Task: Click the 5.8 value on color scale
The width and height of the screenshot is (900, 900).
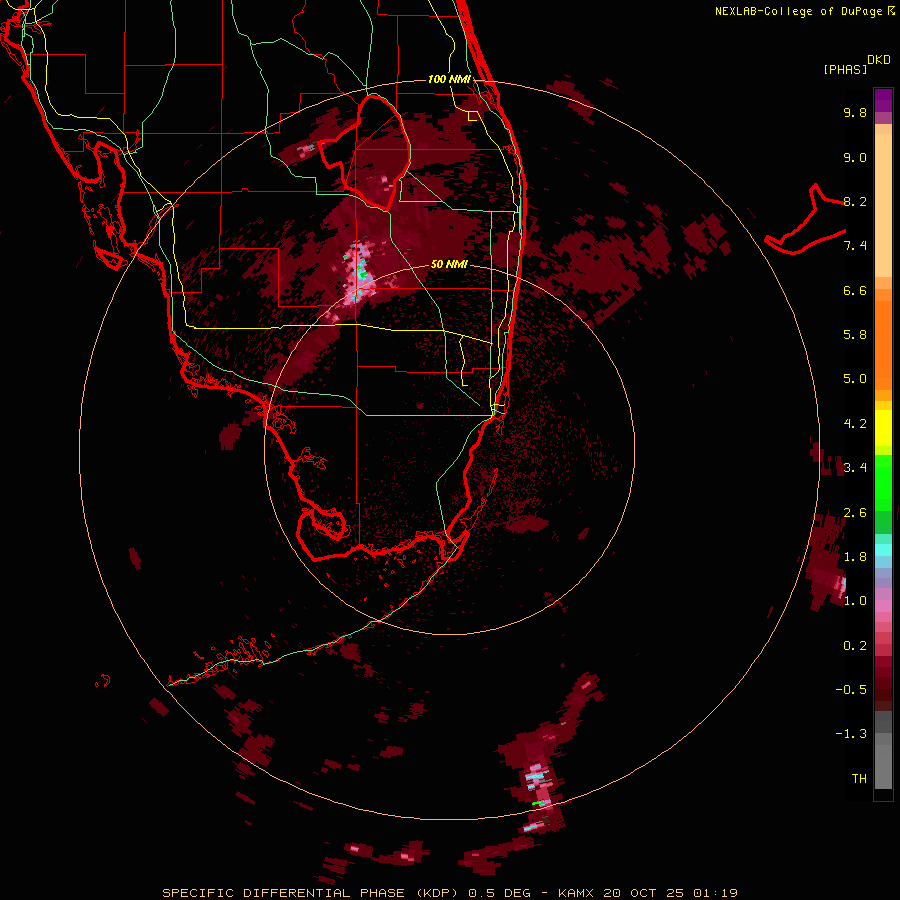Action: click(x=855, y=335)
